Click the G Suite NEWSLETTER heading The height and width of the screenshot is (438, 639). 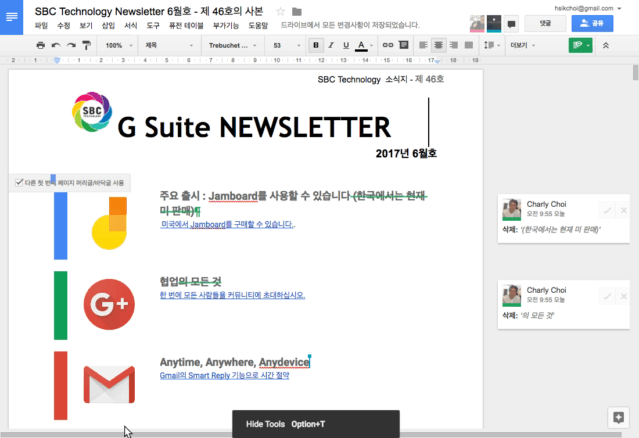(x=254, y=127)
